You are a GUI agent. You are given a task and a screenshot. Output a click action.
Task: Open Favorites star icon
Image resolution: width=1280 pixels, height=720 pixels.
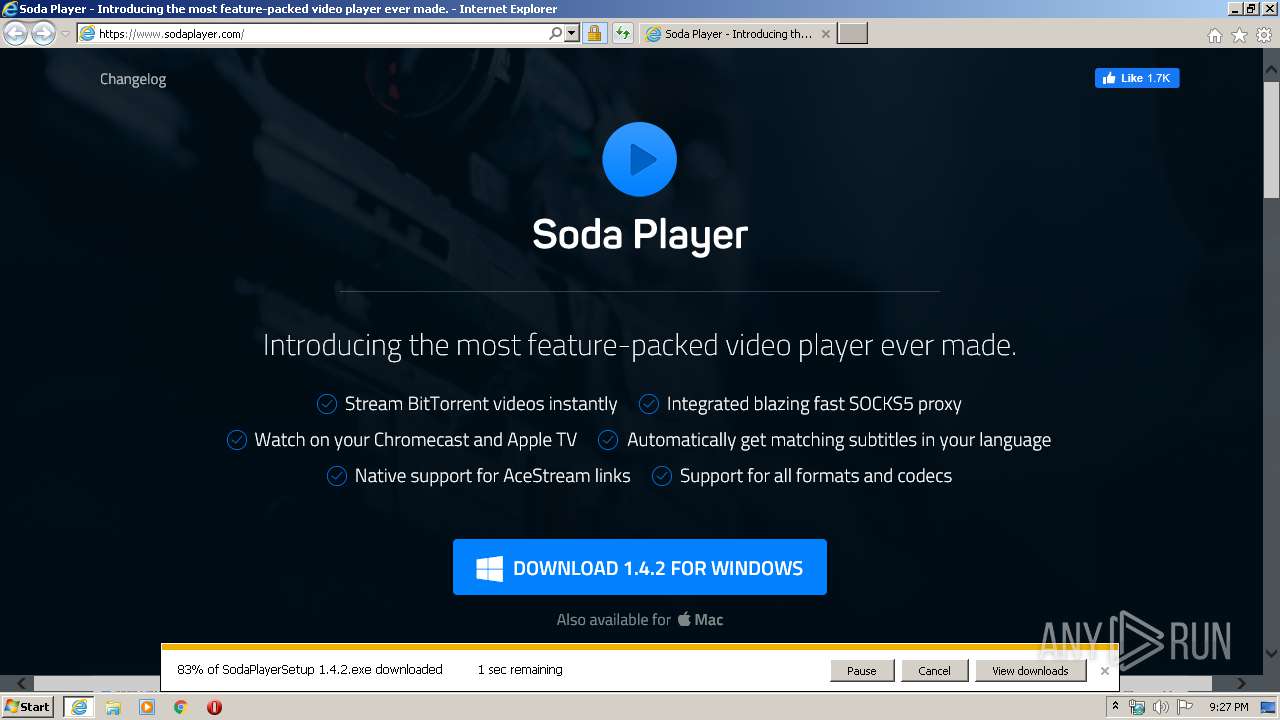(x=1239, y=35)
